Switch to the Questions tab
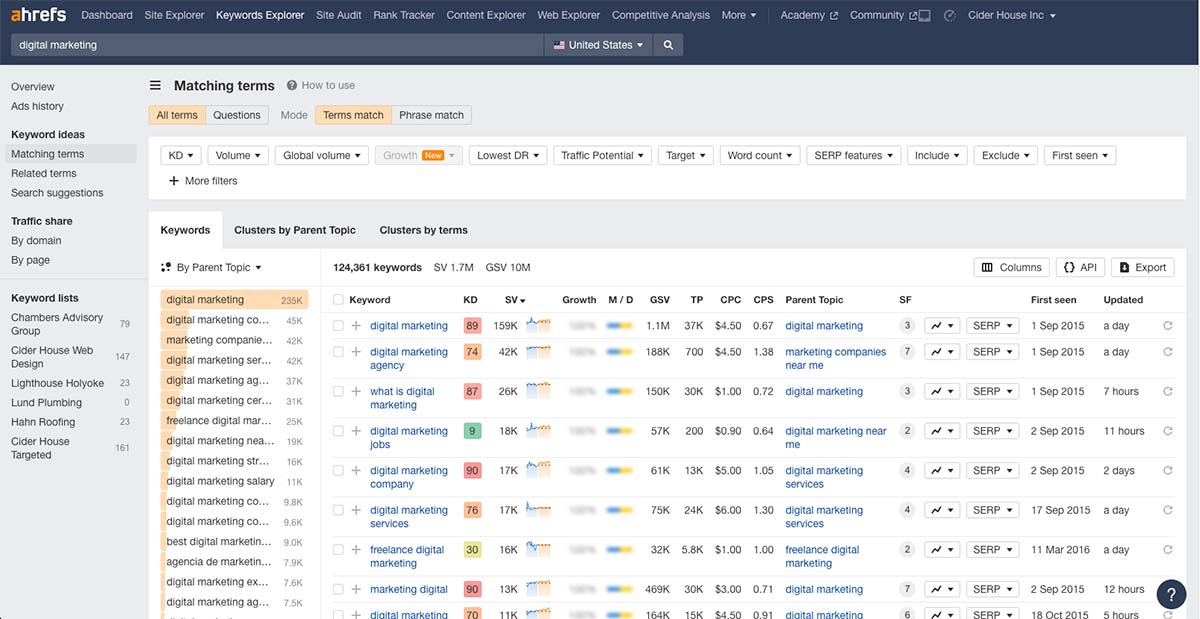 tap(236, 114)
